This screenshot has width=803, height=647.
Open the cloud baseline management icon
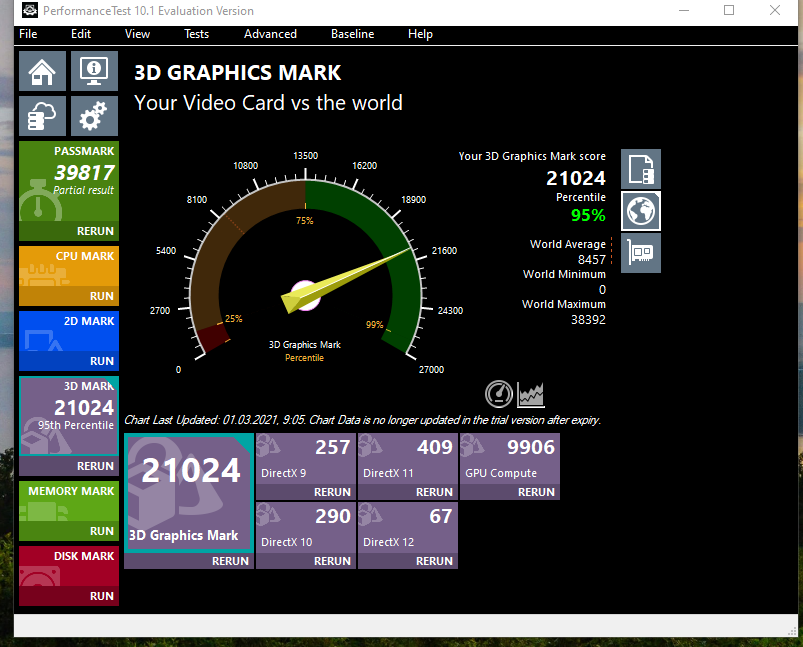click(x=43, y=116)
